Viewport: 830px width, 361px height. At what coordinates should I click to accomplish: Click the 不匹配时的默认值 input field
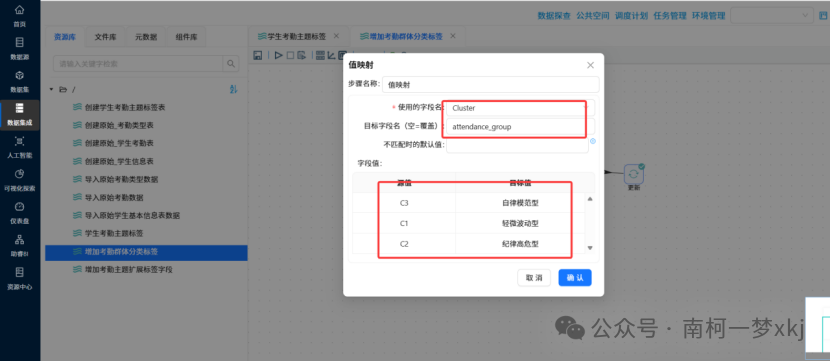[517, 145]
